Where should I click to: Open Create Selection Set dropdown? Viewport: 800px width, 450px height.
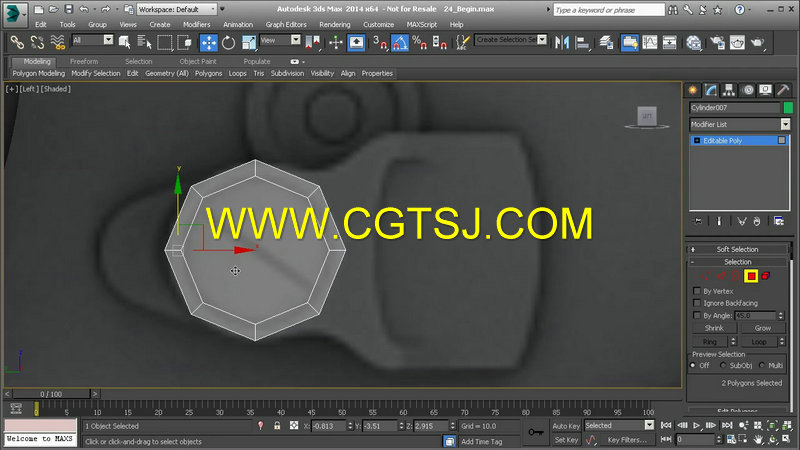[511, 40]
